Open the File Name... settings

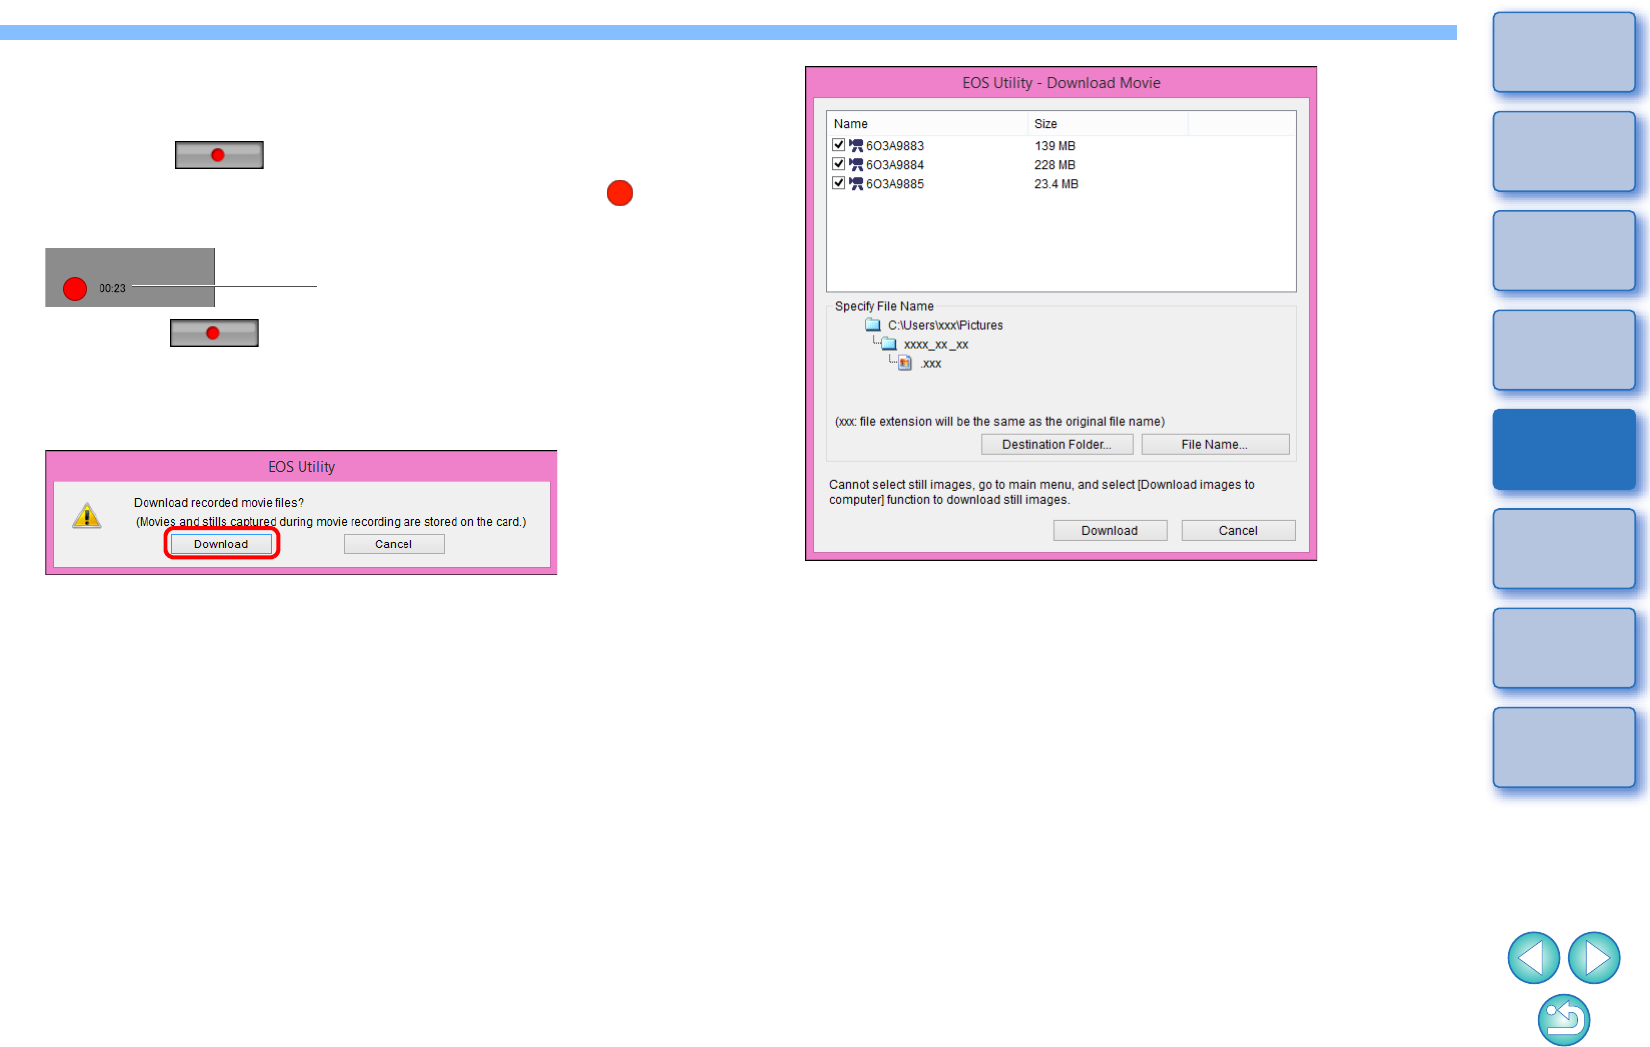pos(1215,445)
